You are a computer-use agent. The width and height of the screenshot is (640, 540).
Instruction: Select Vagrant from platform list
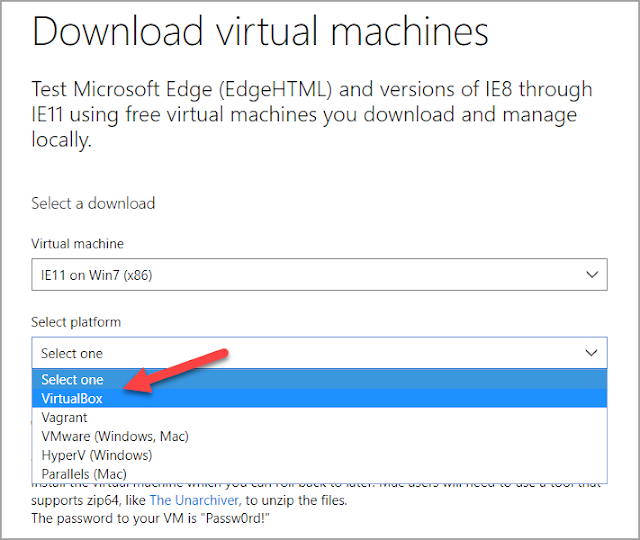click(319, 417)
